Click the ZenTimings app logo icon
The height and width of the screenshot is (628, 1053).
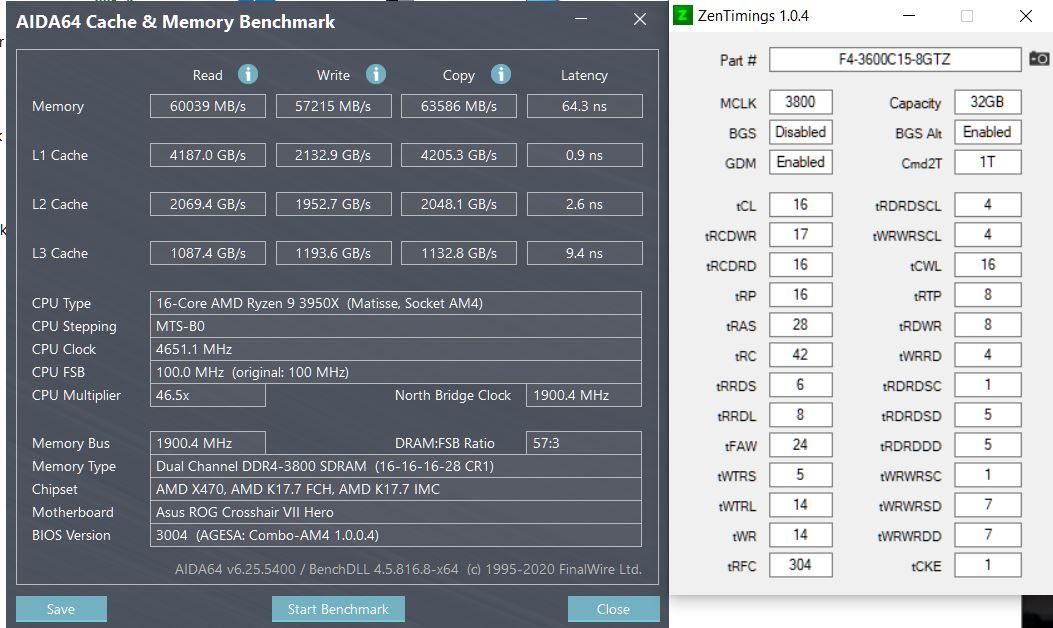(682, 15)
